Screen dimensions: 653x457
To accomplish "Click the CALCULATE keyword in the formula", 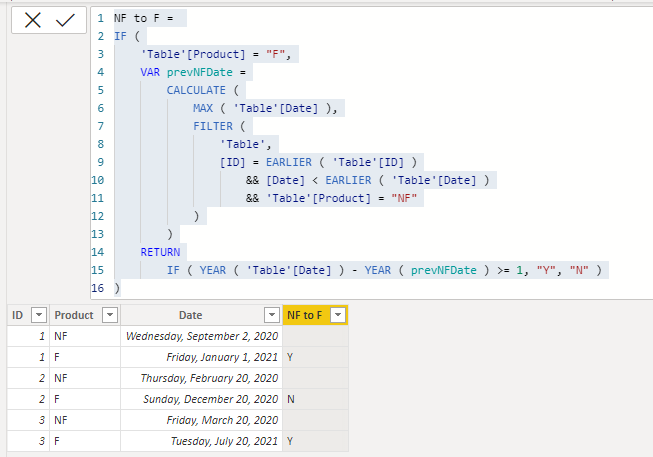I will 196,90.
